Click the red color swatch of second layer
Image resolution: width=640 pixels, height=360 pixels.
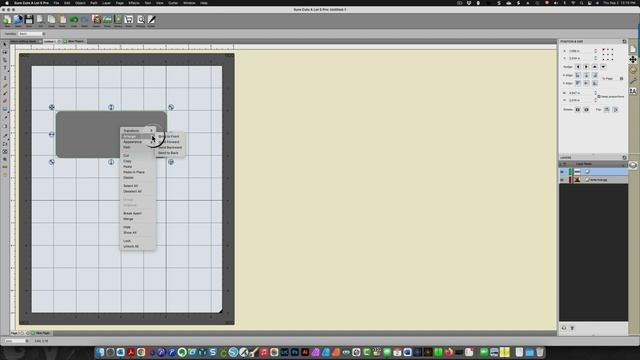pyautogui.click(x=571, y=180)
